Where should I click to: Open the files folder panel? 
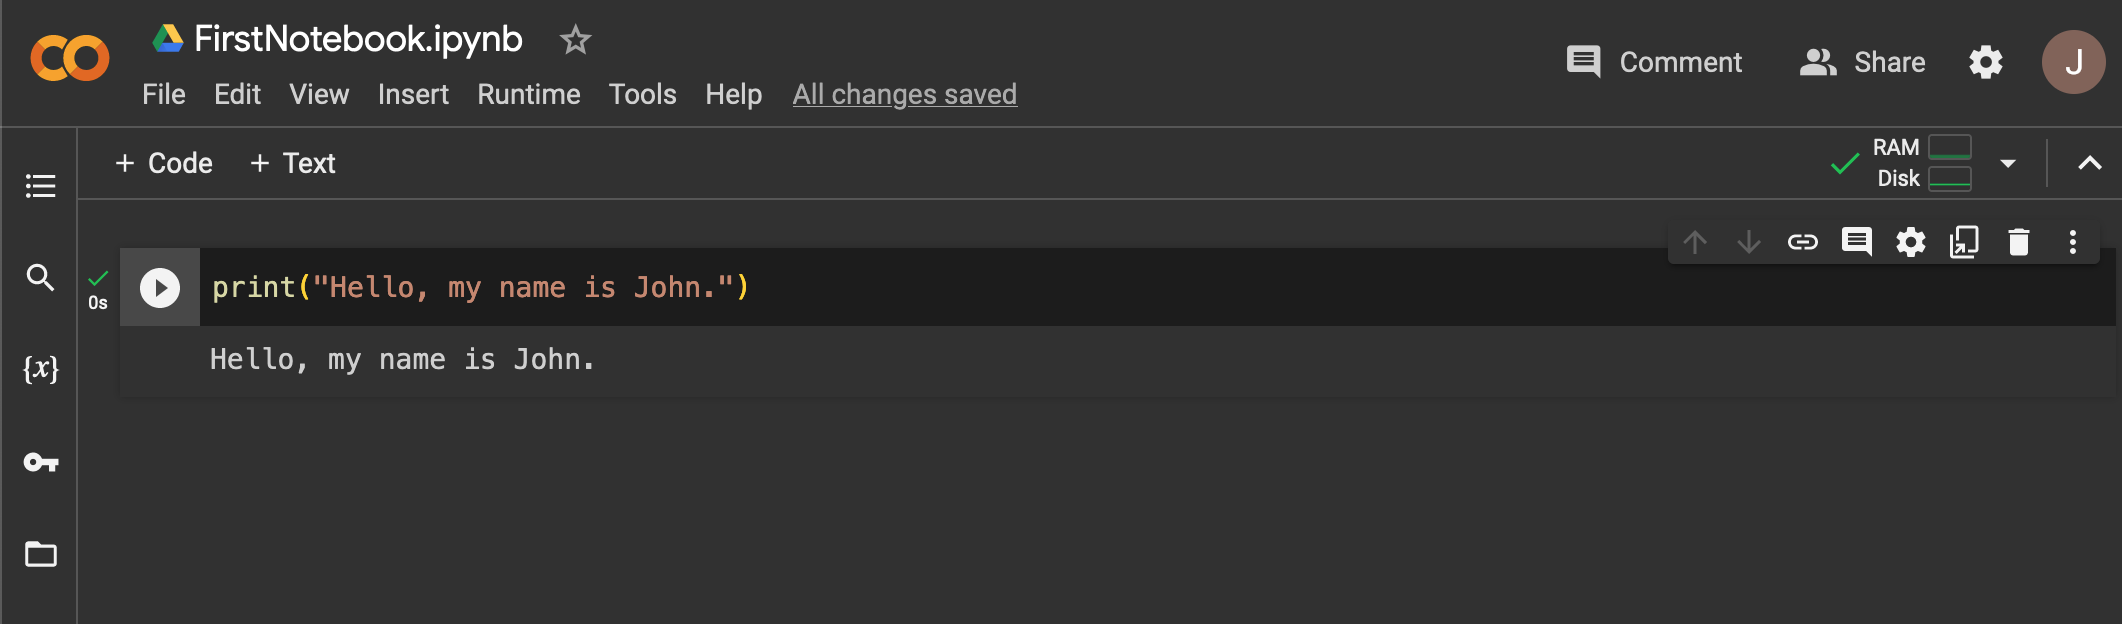pyautogui.click(x=40, y=554)
